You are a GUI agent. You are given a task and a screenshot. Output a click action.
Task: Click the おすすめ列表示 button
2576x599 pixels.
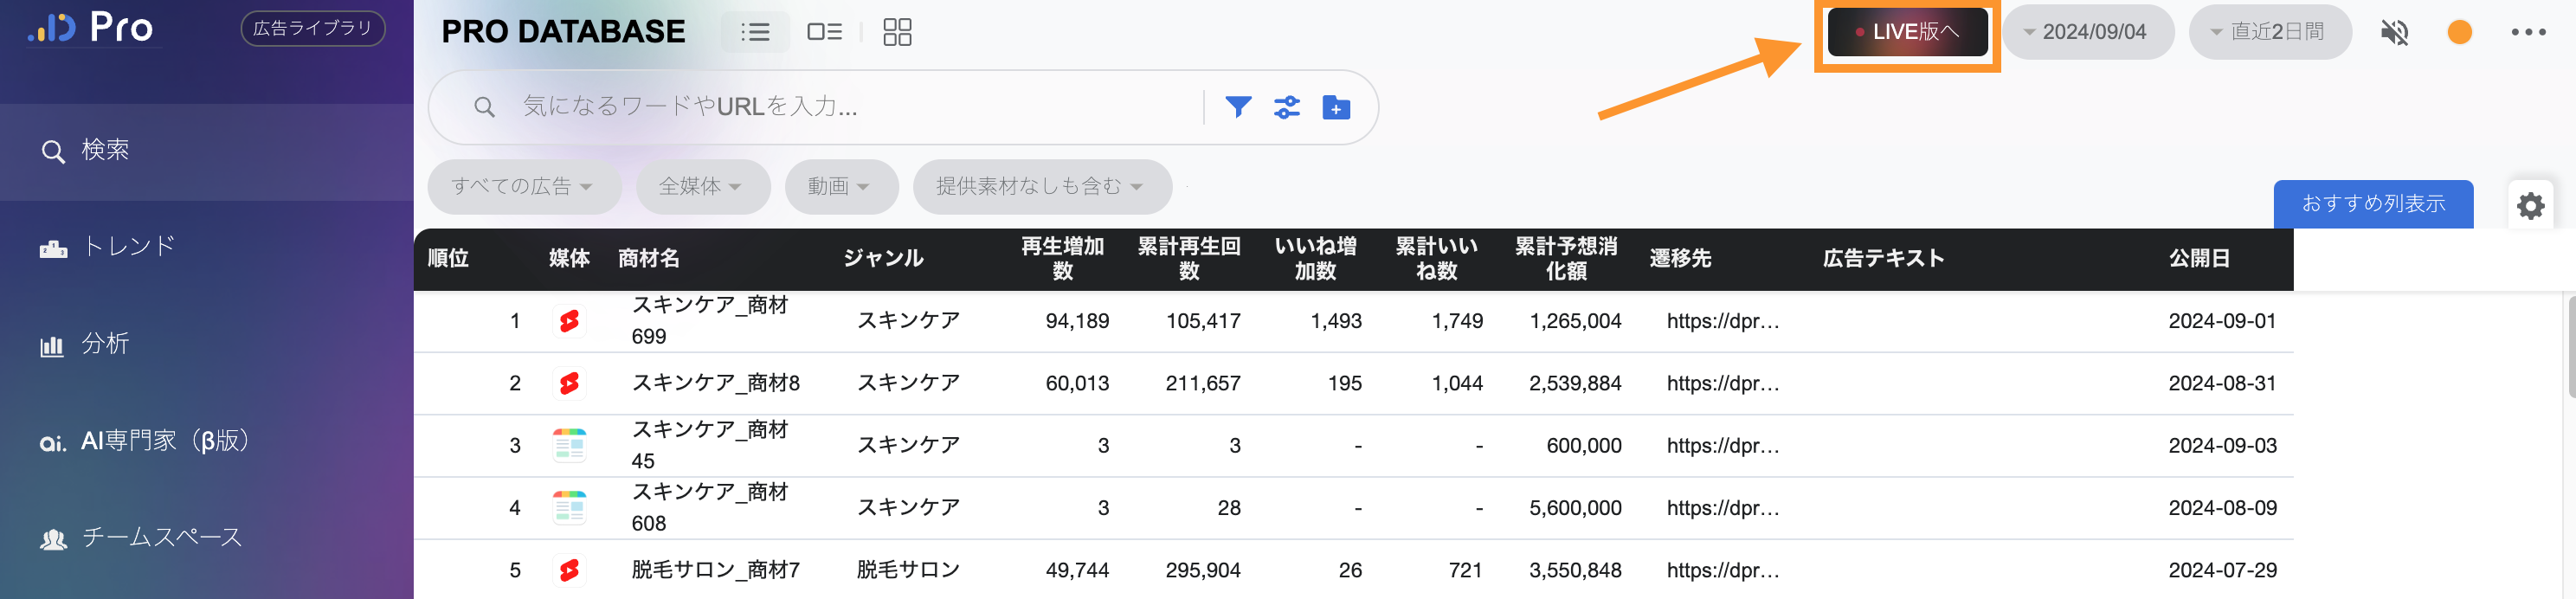2373,204
